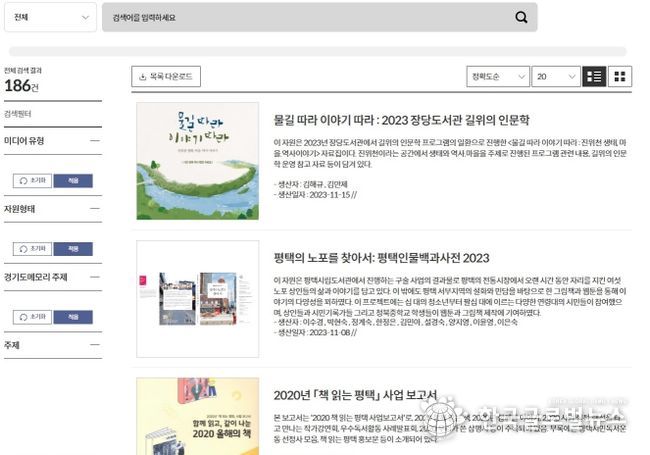This screenshot has width=650, height=455.
Task: Apply the 자원형태 filter with 적용
Action: 73,249
